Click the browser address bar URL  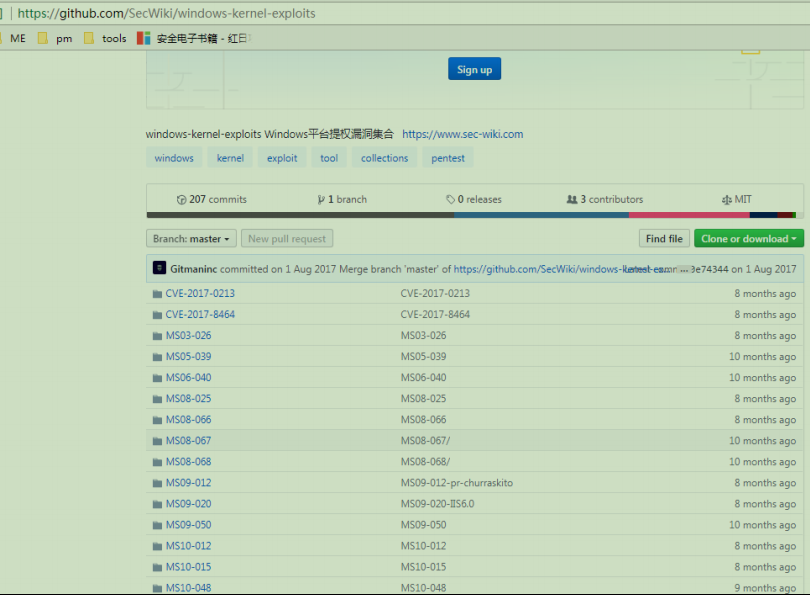(x=166, y=13)
